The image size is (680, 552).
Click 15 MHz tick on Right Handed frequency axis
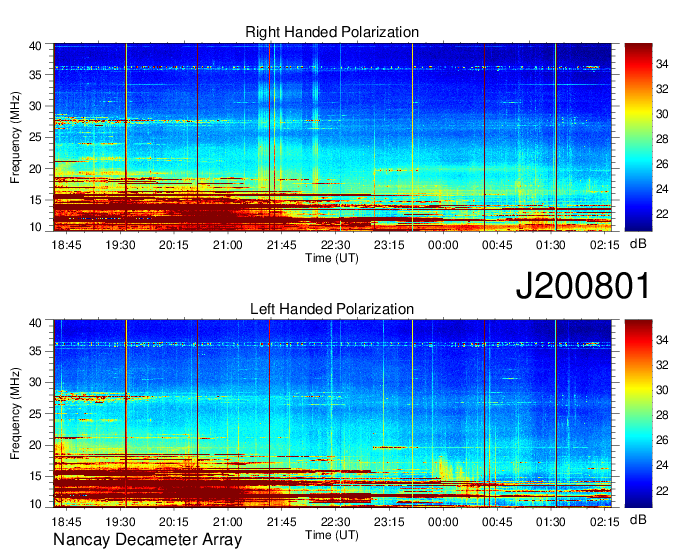tap(35, 200)
